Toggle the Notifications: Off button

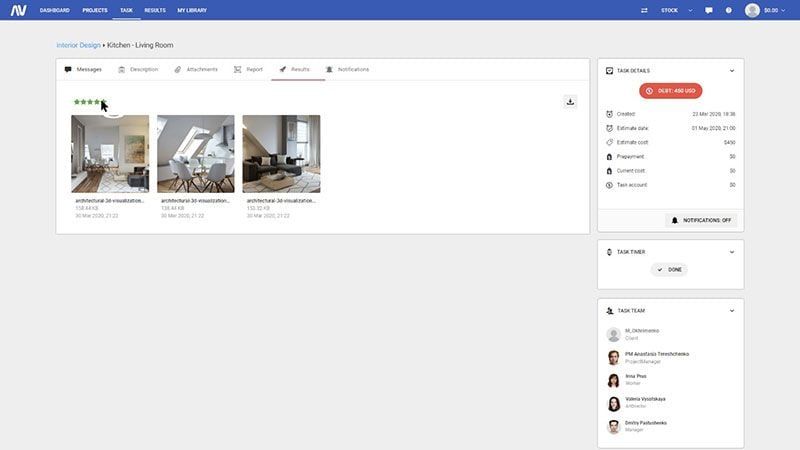701,220
